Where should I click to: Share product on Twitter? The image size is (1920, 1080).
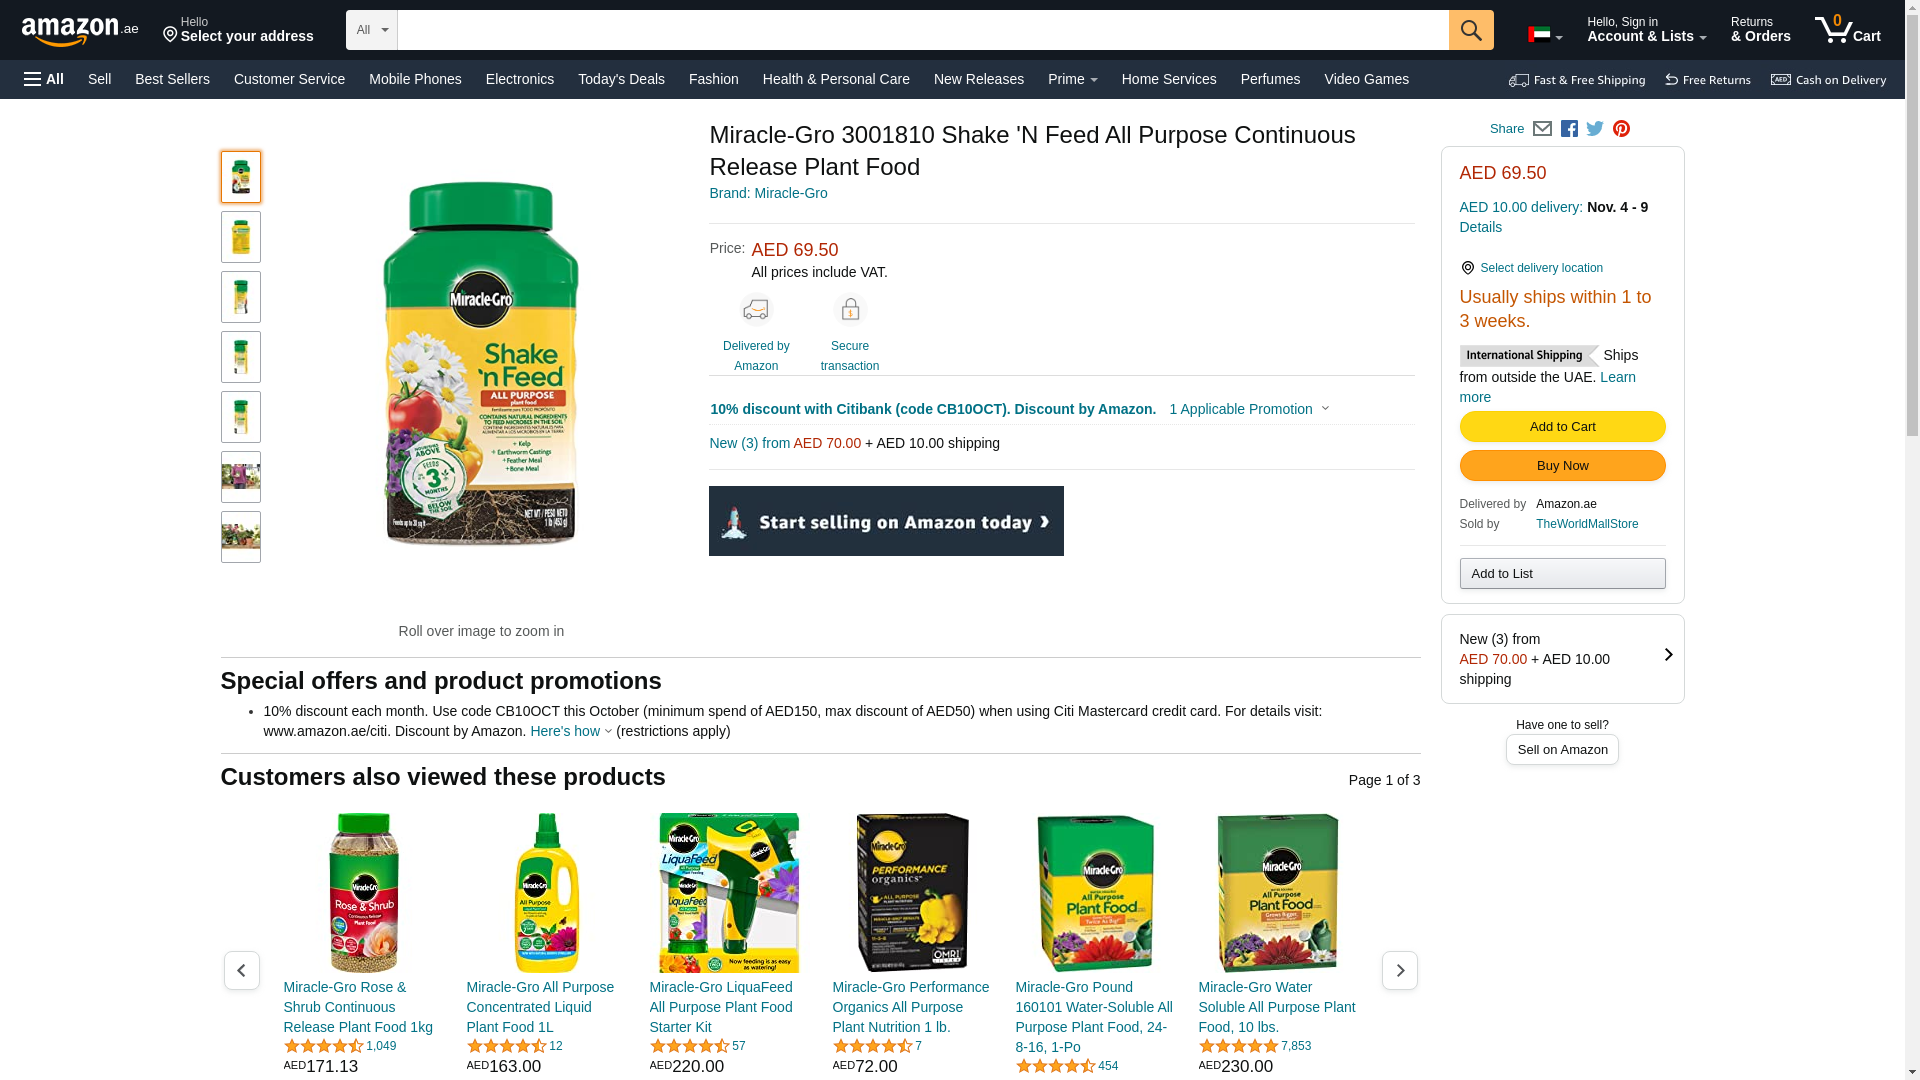coord(1595,129)
